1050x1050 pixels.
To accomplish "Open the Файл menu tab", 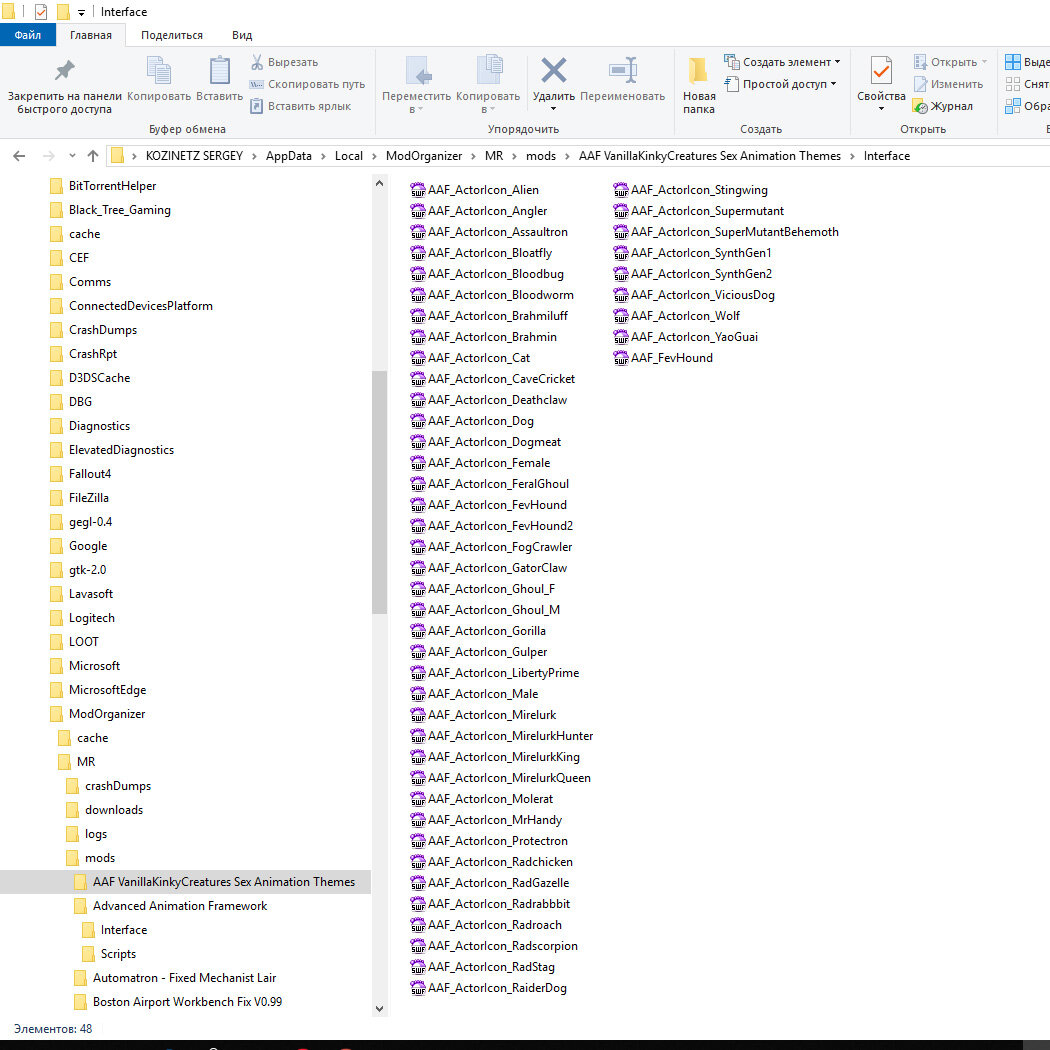I will tap(27, 35).
